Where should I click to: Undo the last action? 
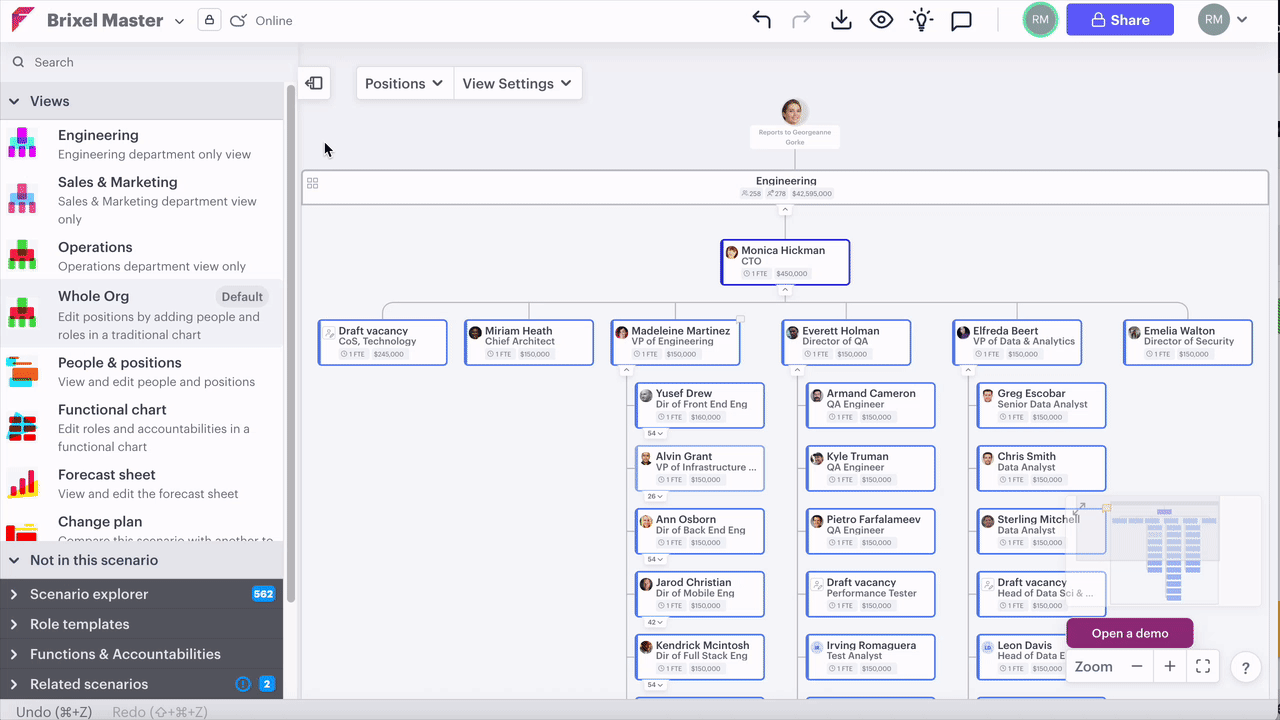click(761, 19)
